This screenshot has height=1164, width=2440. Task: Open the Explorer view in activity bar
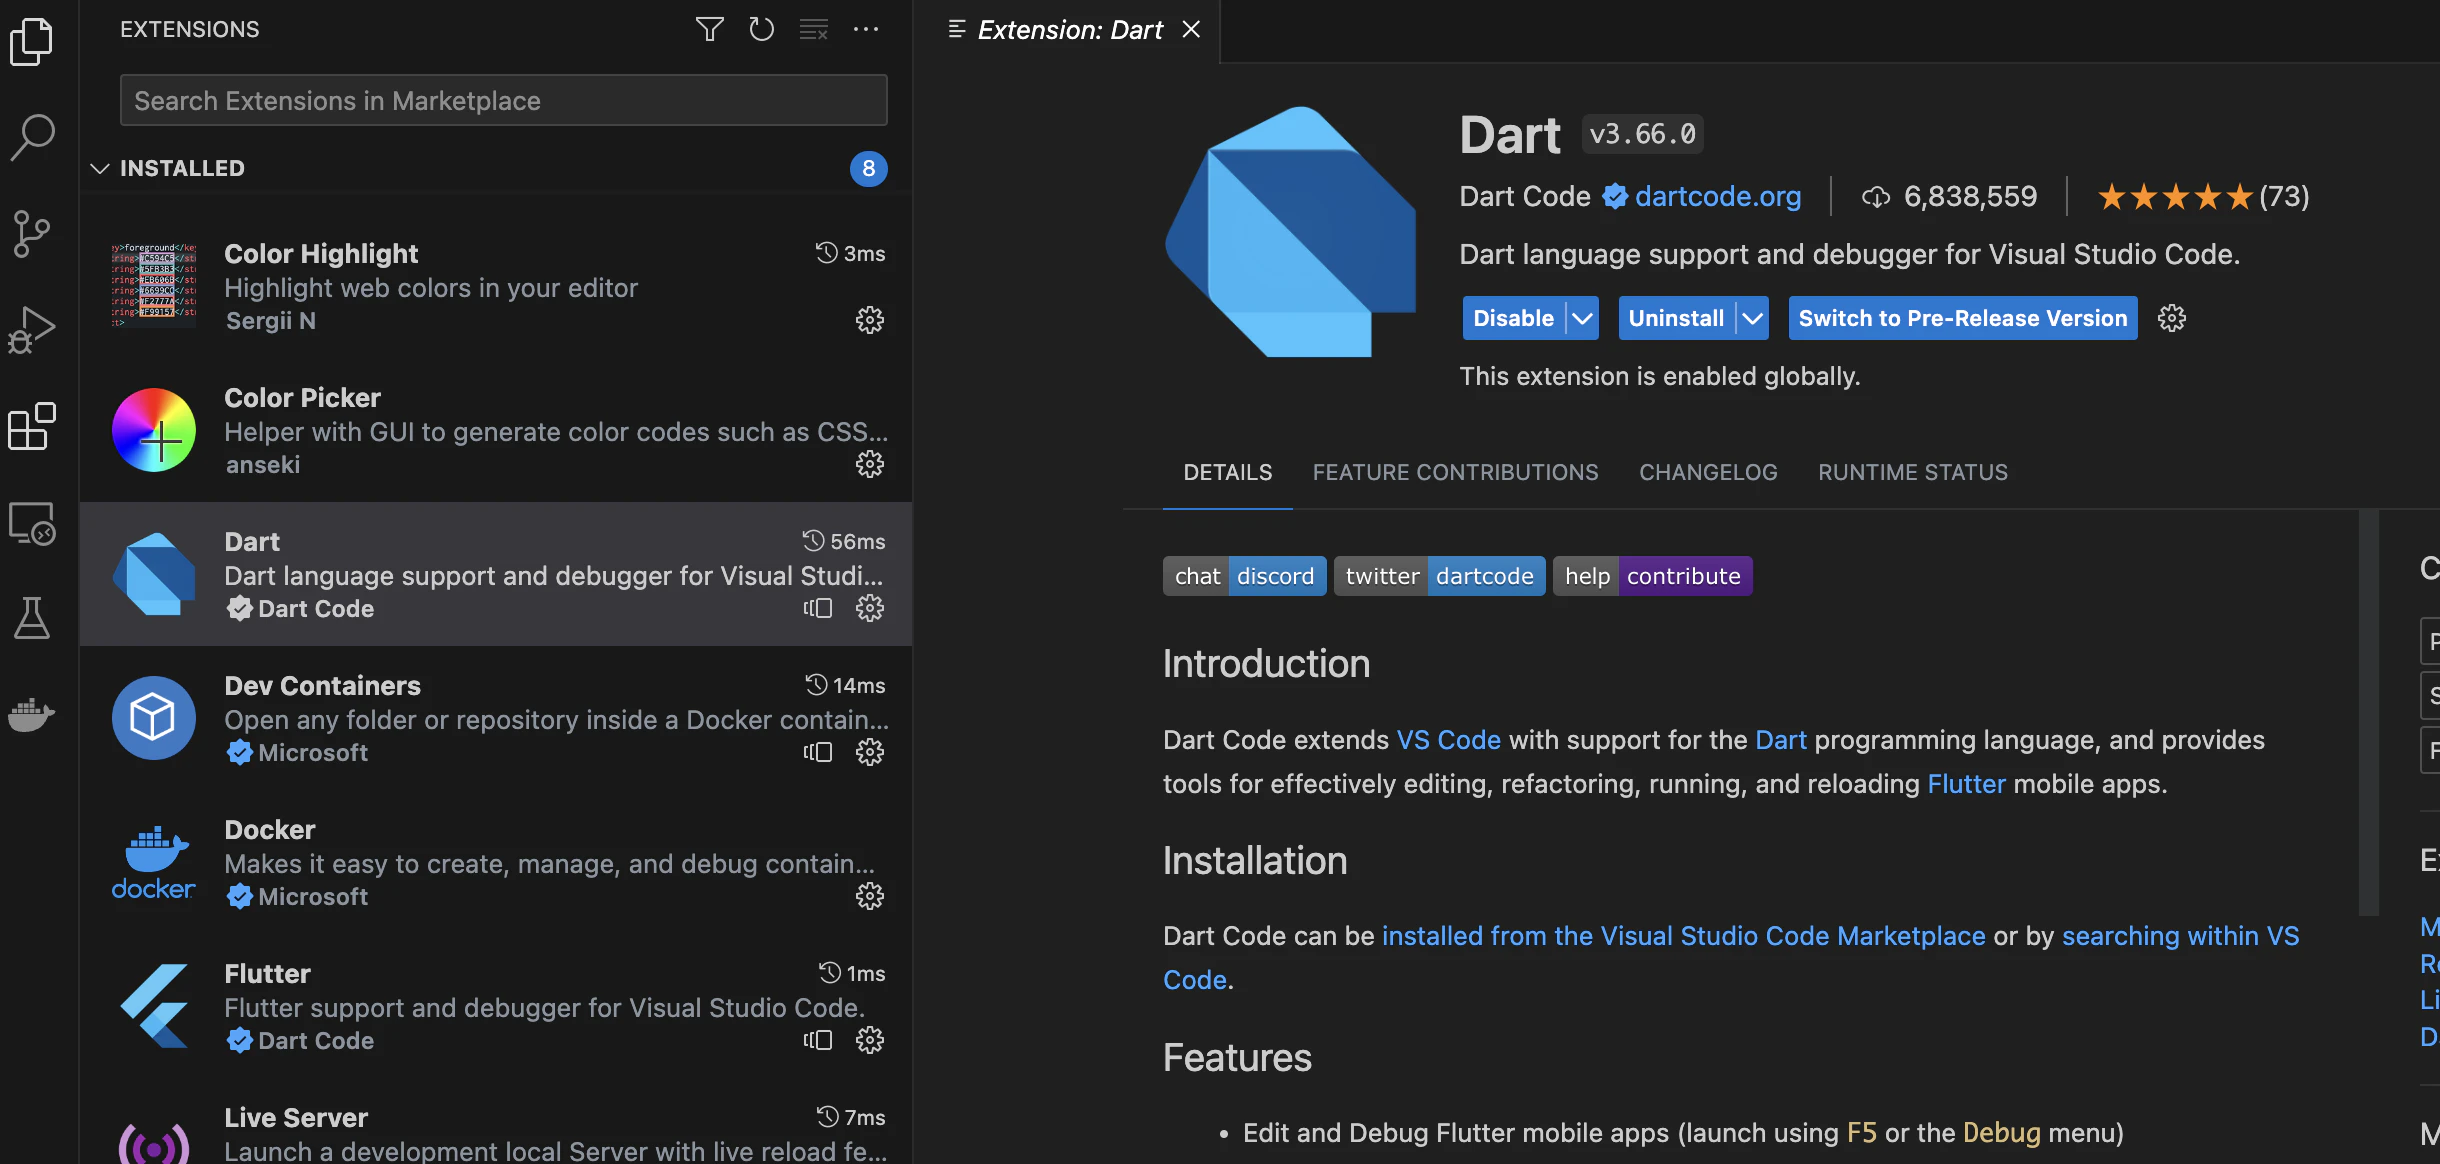(x=32, y=42)
